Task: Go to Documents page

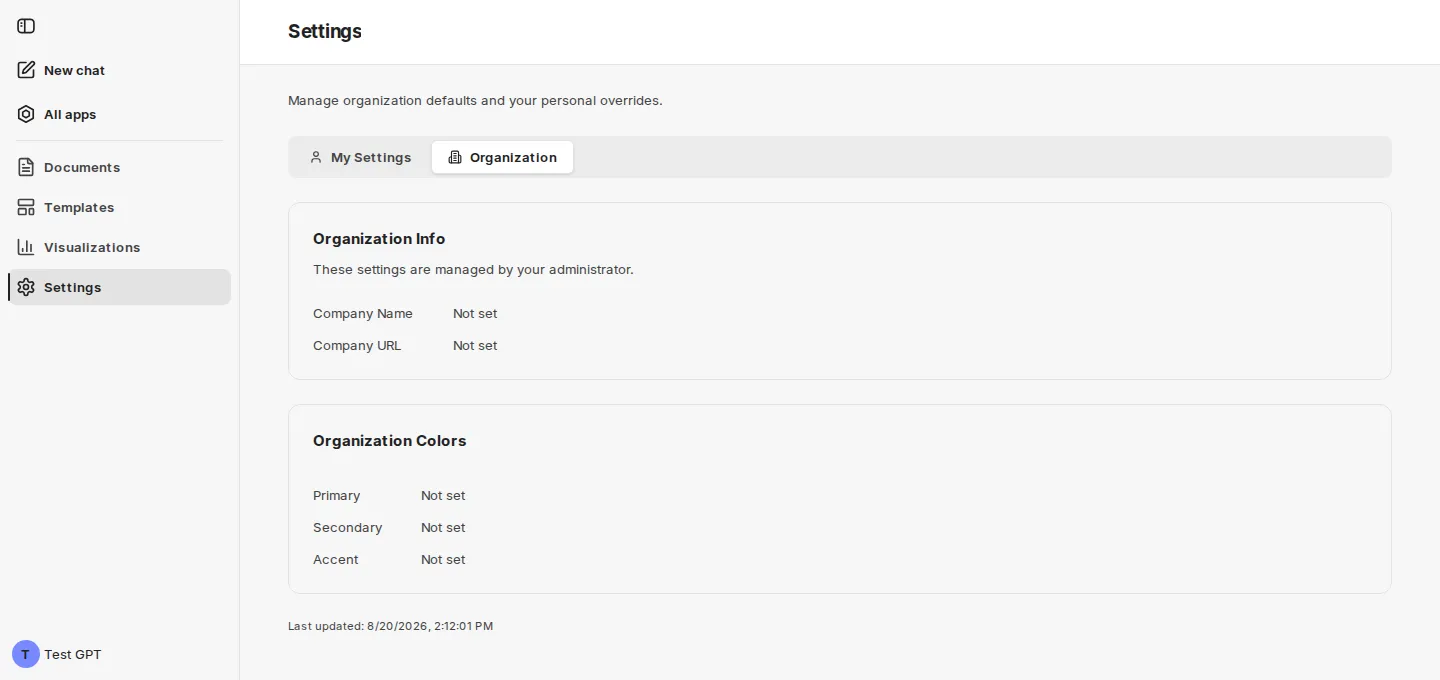Action: [x=119, y=167]
